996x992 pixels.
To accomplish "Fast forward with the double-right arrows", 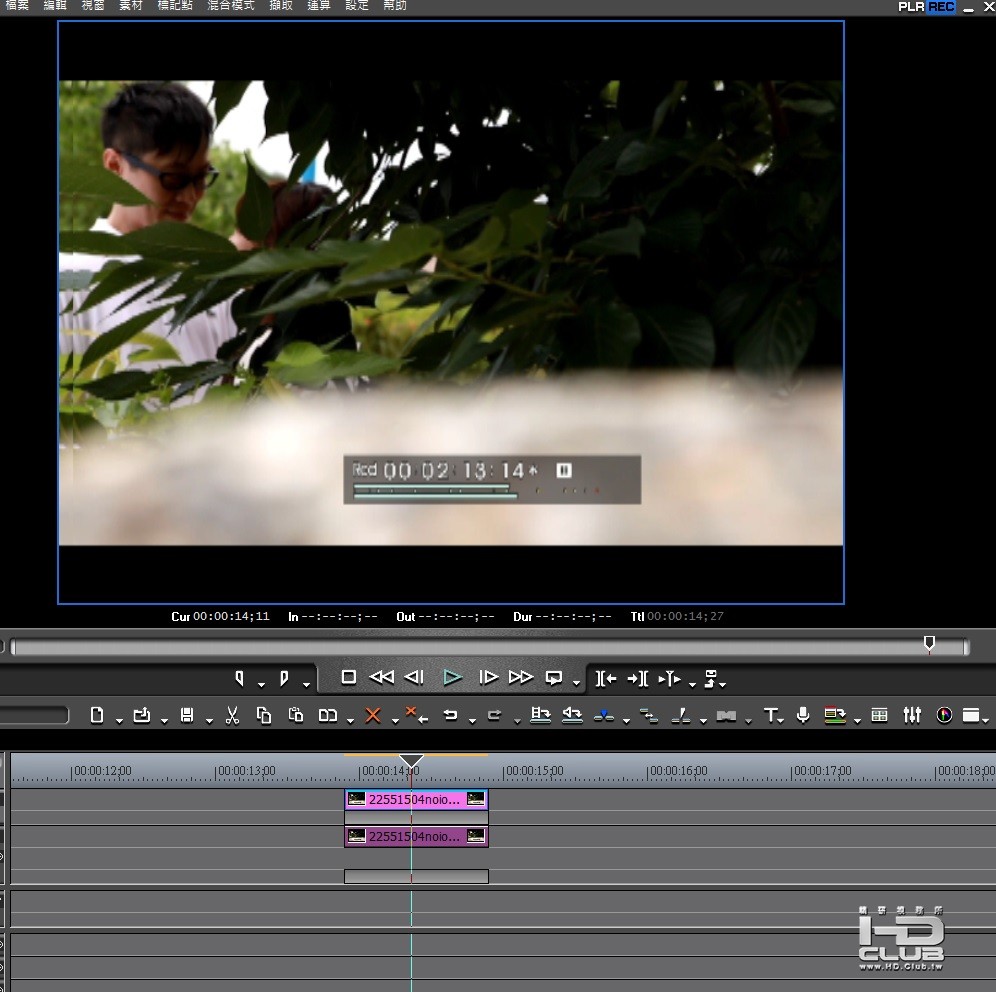I will click(521, 678).
